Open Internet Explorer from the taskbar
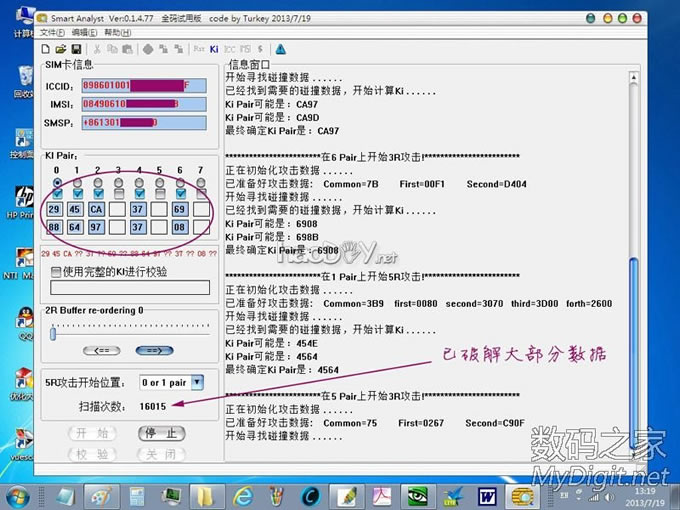Image resolution: width=680 pixels, height=510 pixels. click(241, 495)
